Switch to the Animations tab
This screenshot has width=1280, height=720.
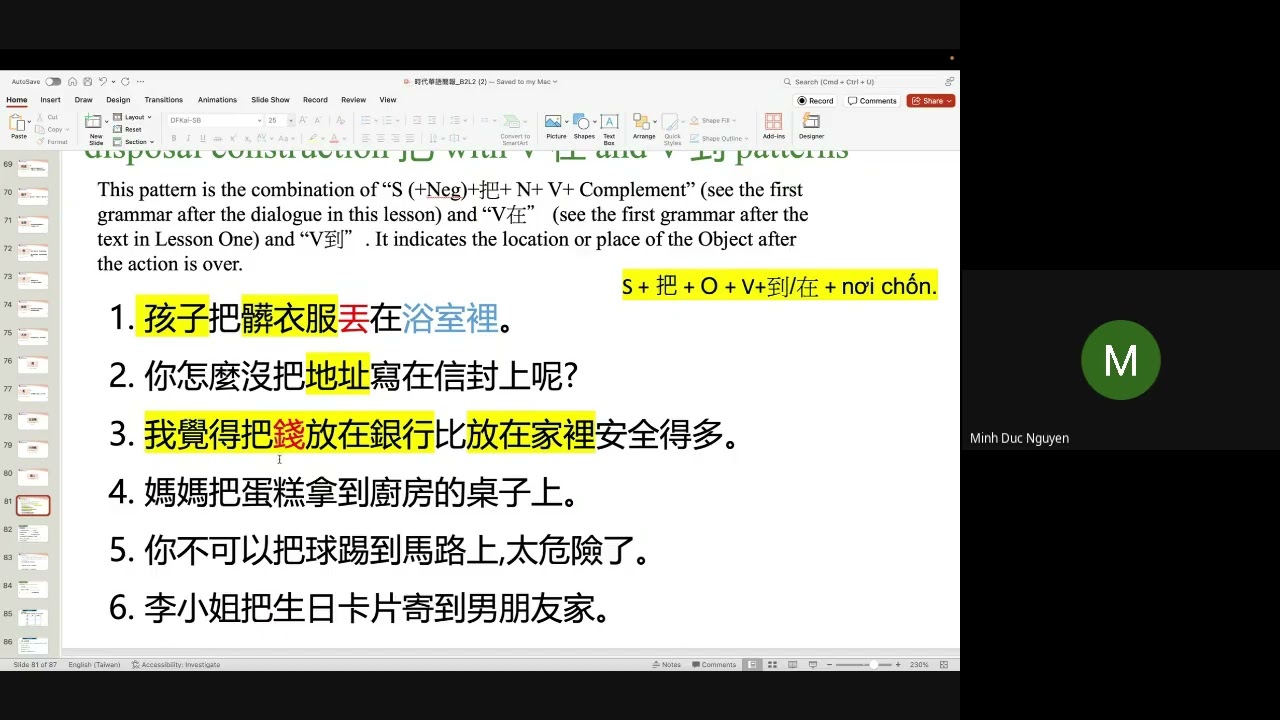point(217,100)
